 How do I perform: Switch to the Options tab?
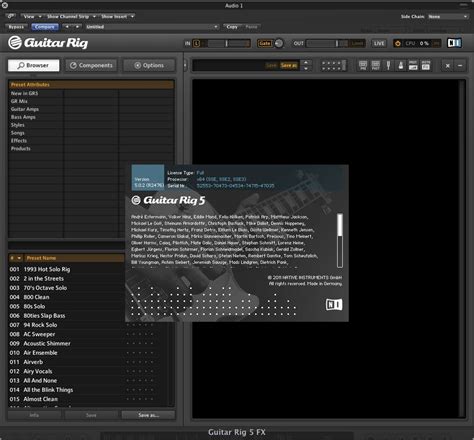point(149,65)
